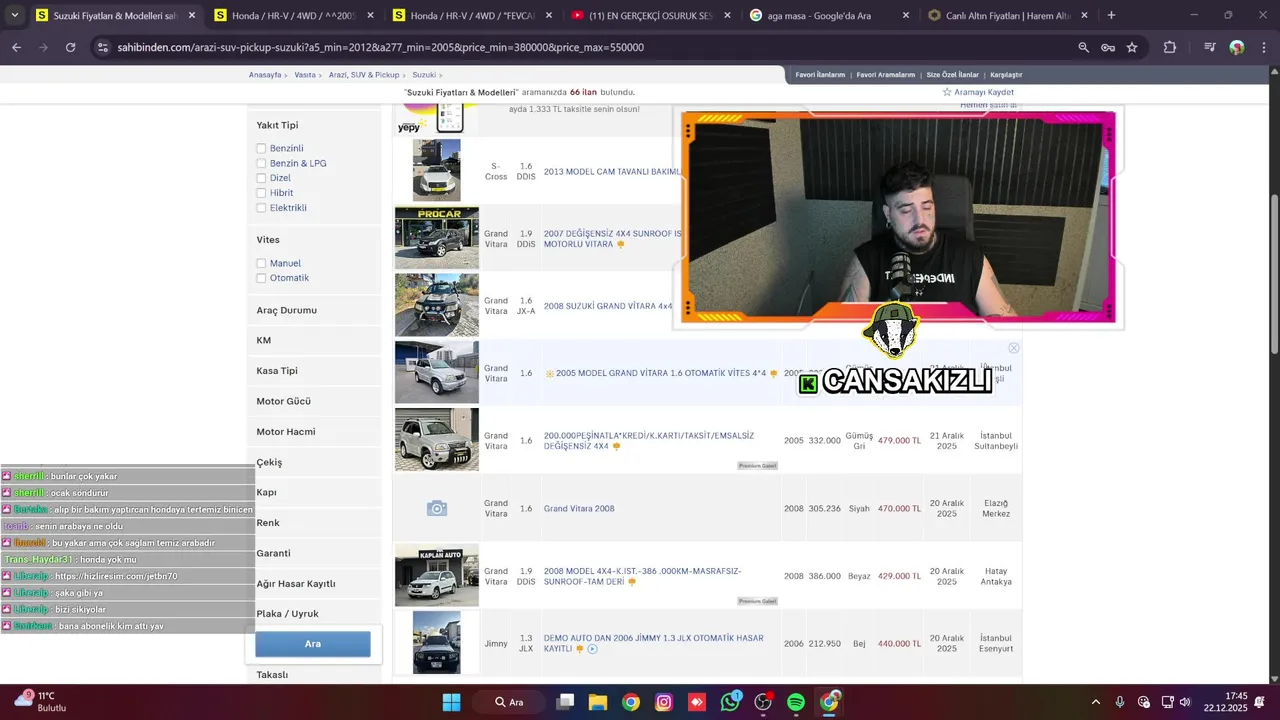This screenshot has height=720, width=1280.
Task: Open File Explorer from taskbar
Action: tap(598, 702)
